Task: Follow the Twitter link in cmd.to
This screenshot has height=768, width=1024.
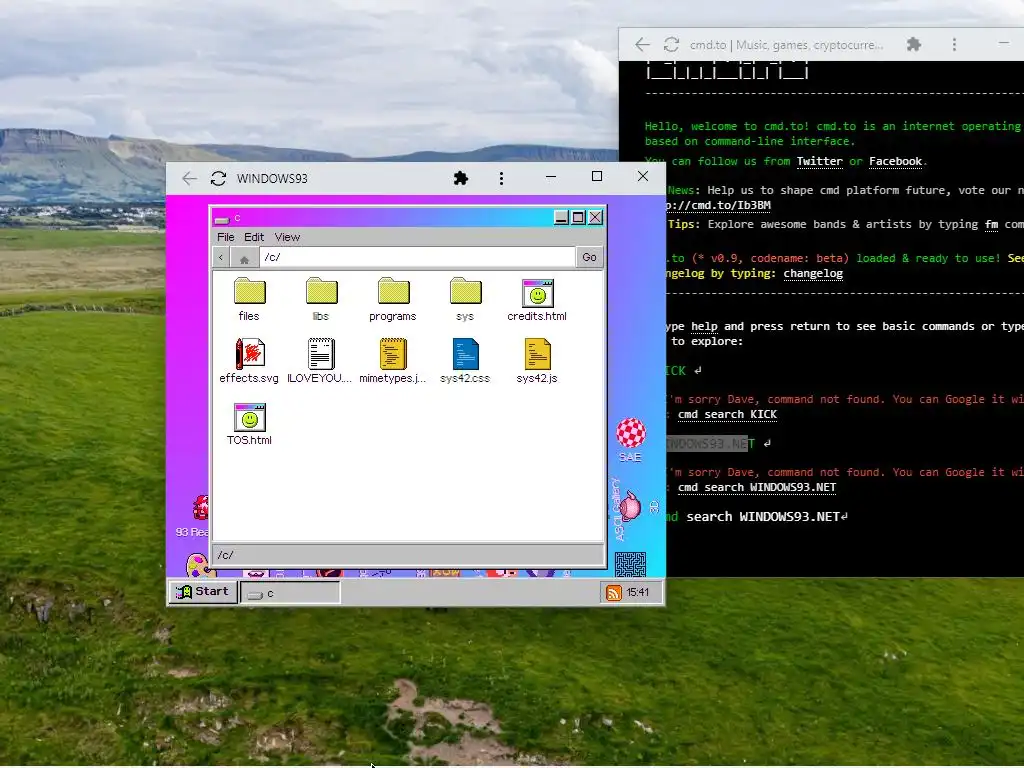Action: 819,161
